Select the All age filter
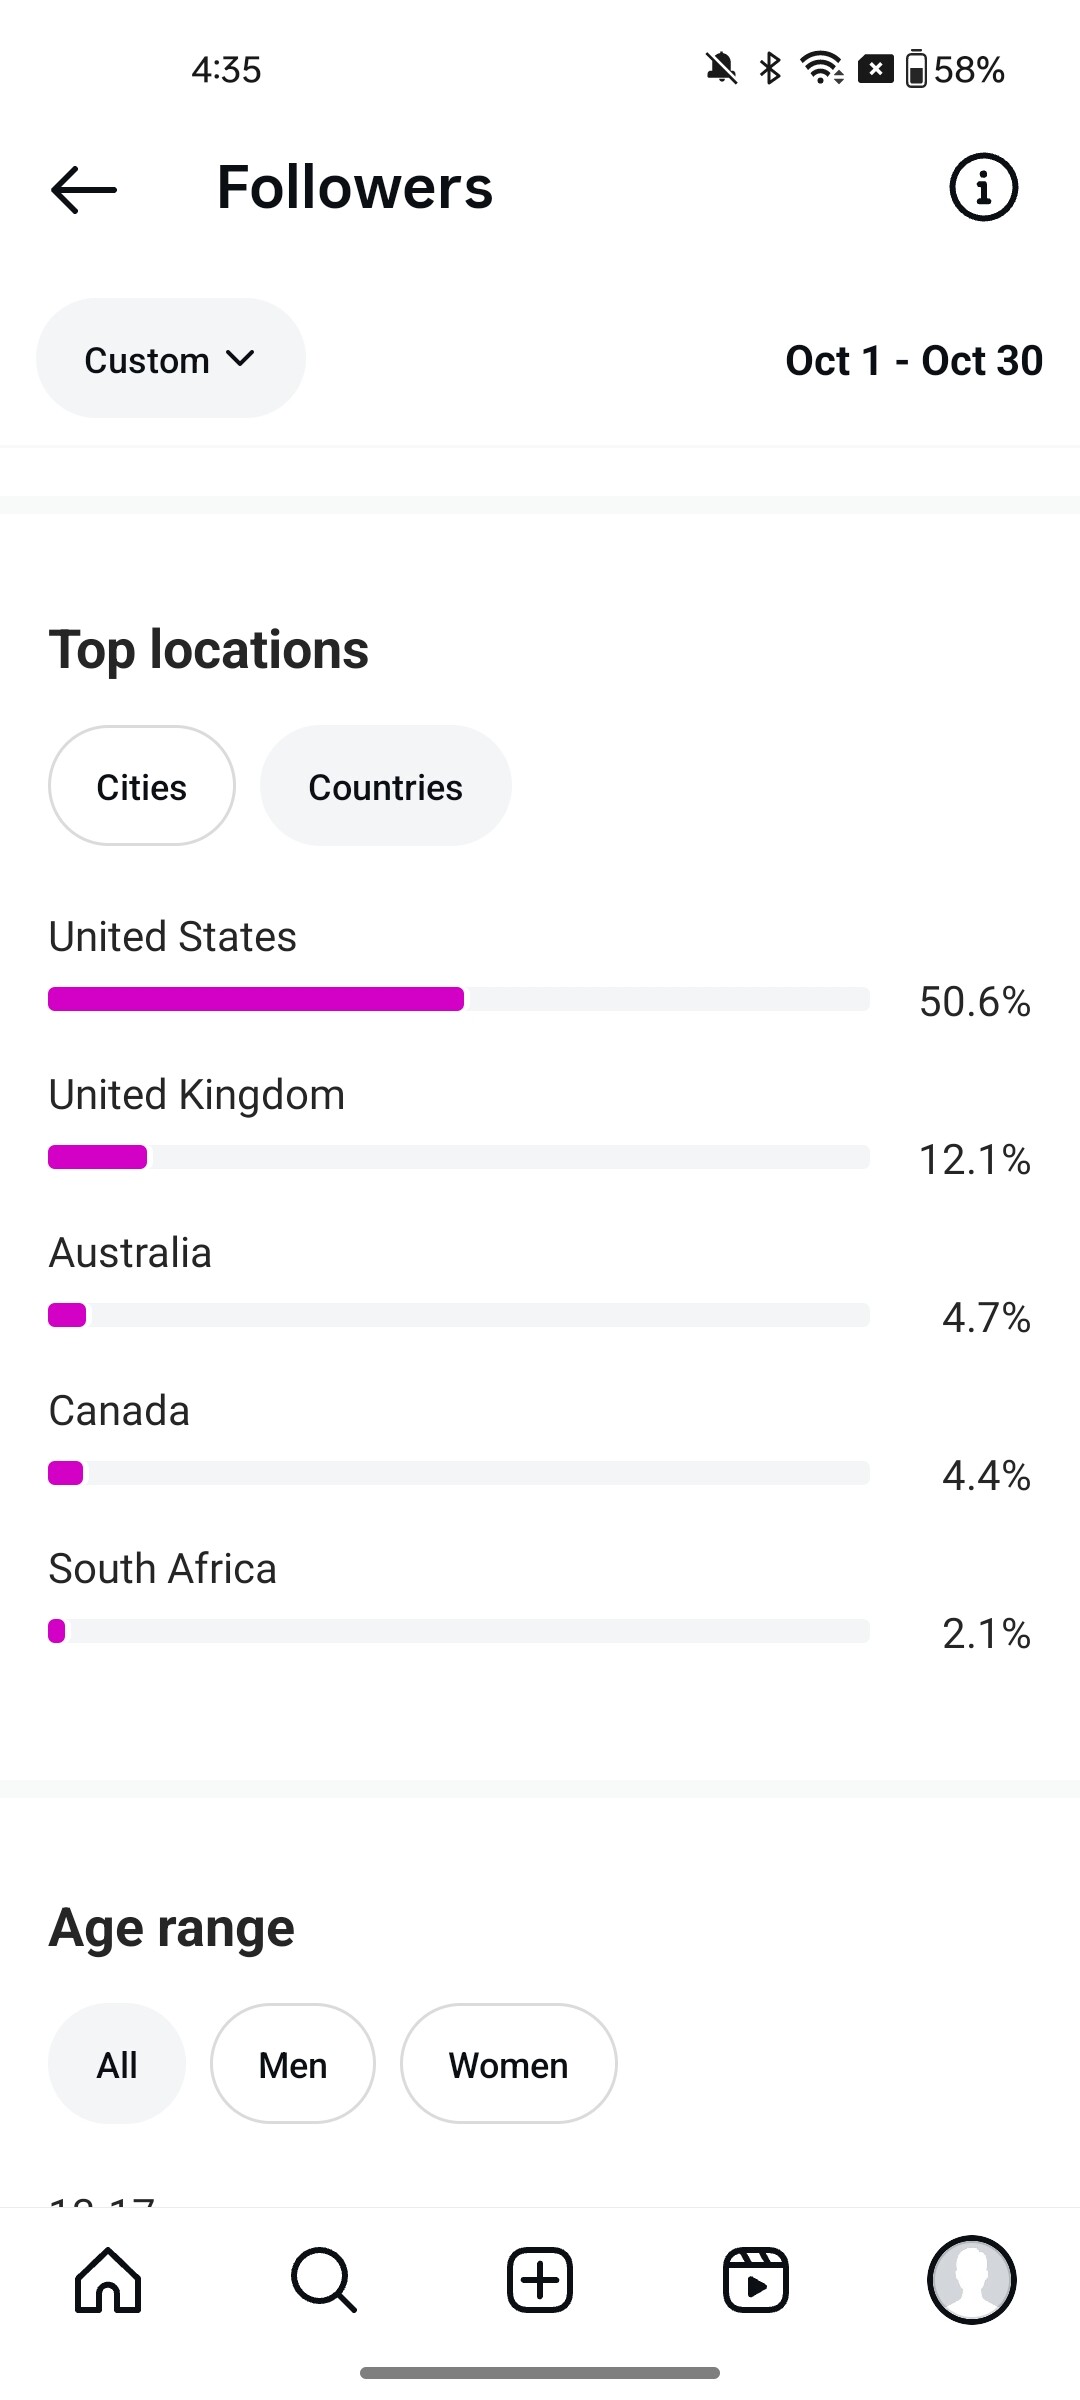 [x=117, y=2064]
